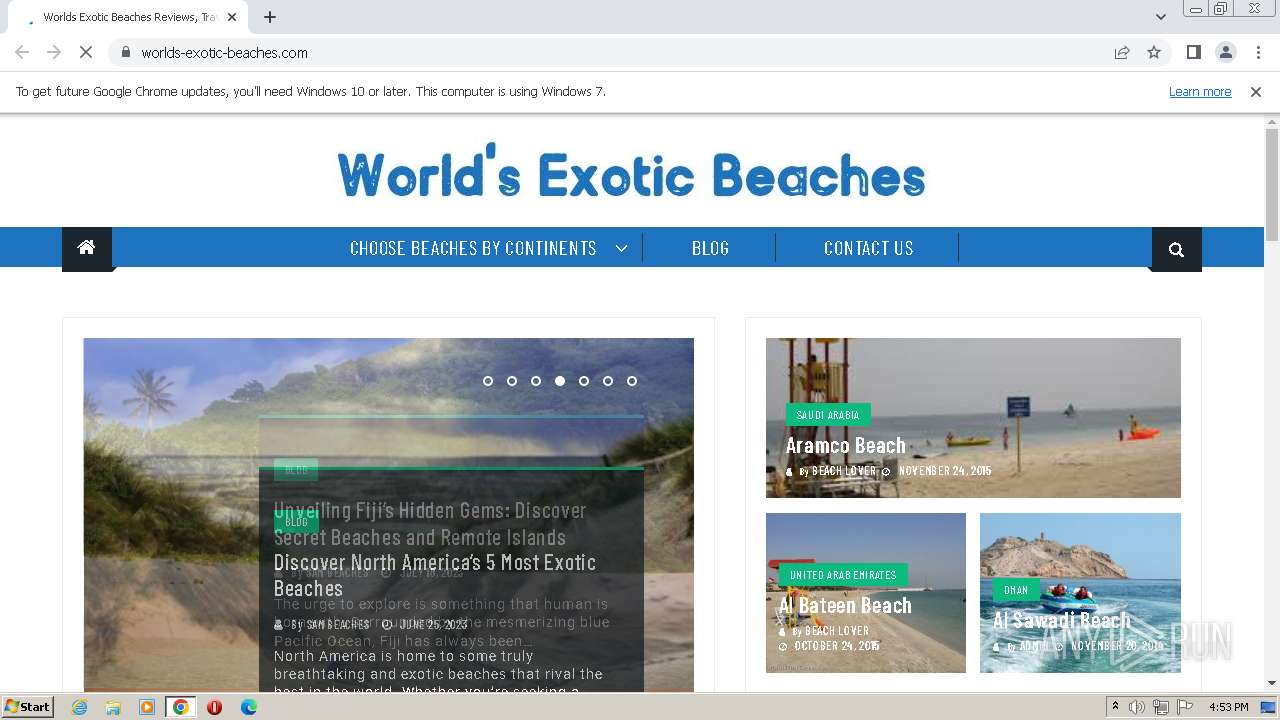Go to the Blog menu item
Screen dimensions: 1280x720
710,248
